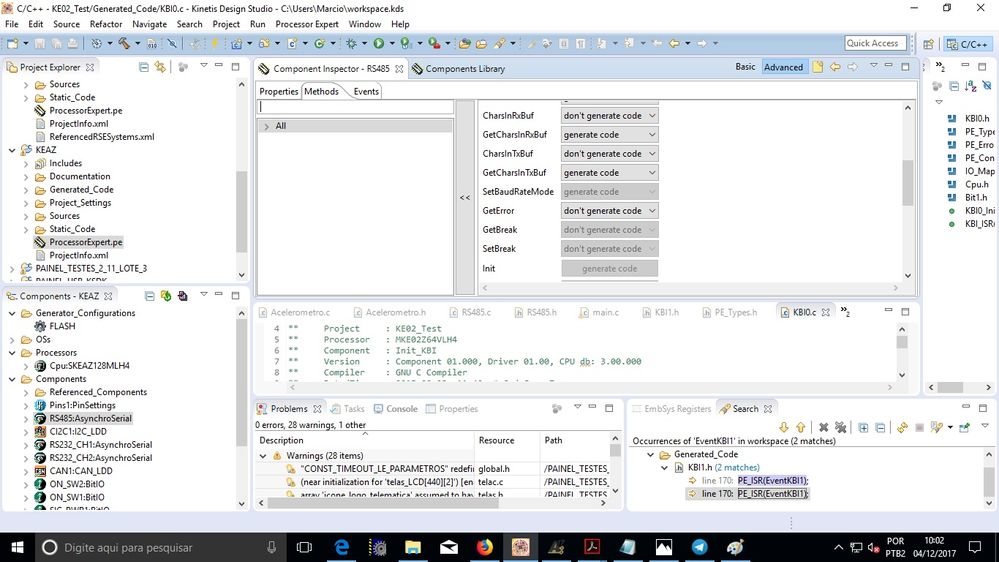Viewport: 999px width, 562px height.
Task: Click Show Next Match arrow in Search
Action: click(784, 427)
